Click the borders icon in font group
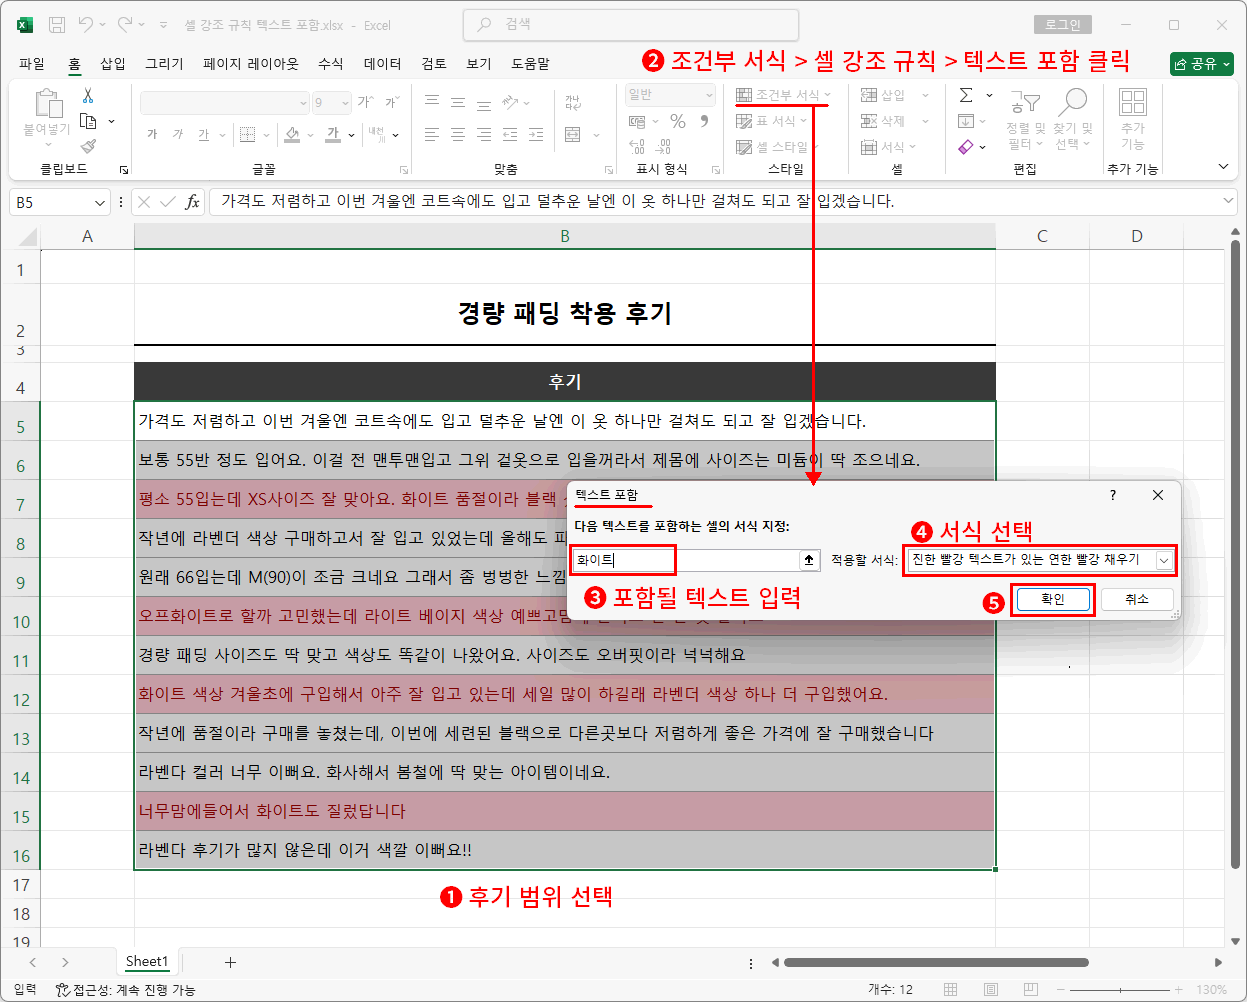 (247, 134)
